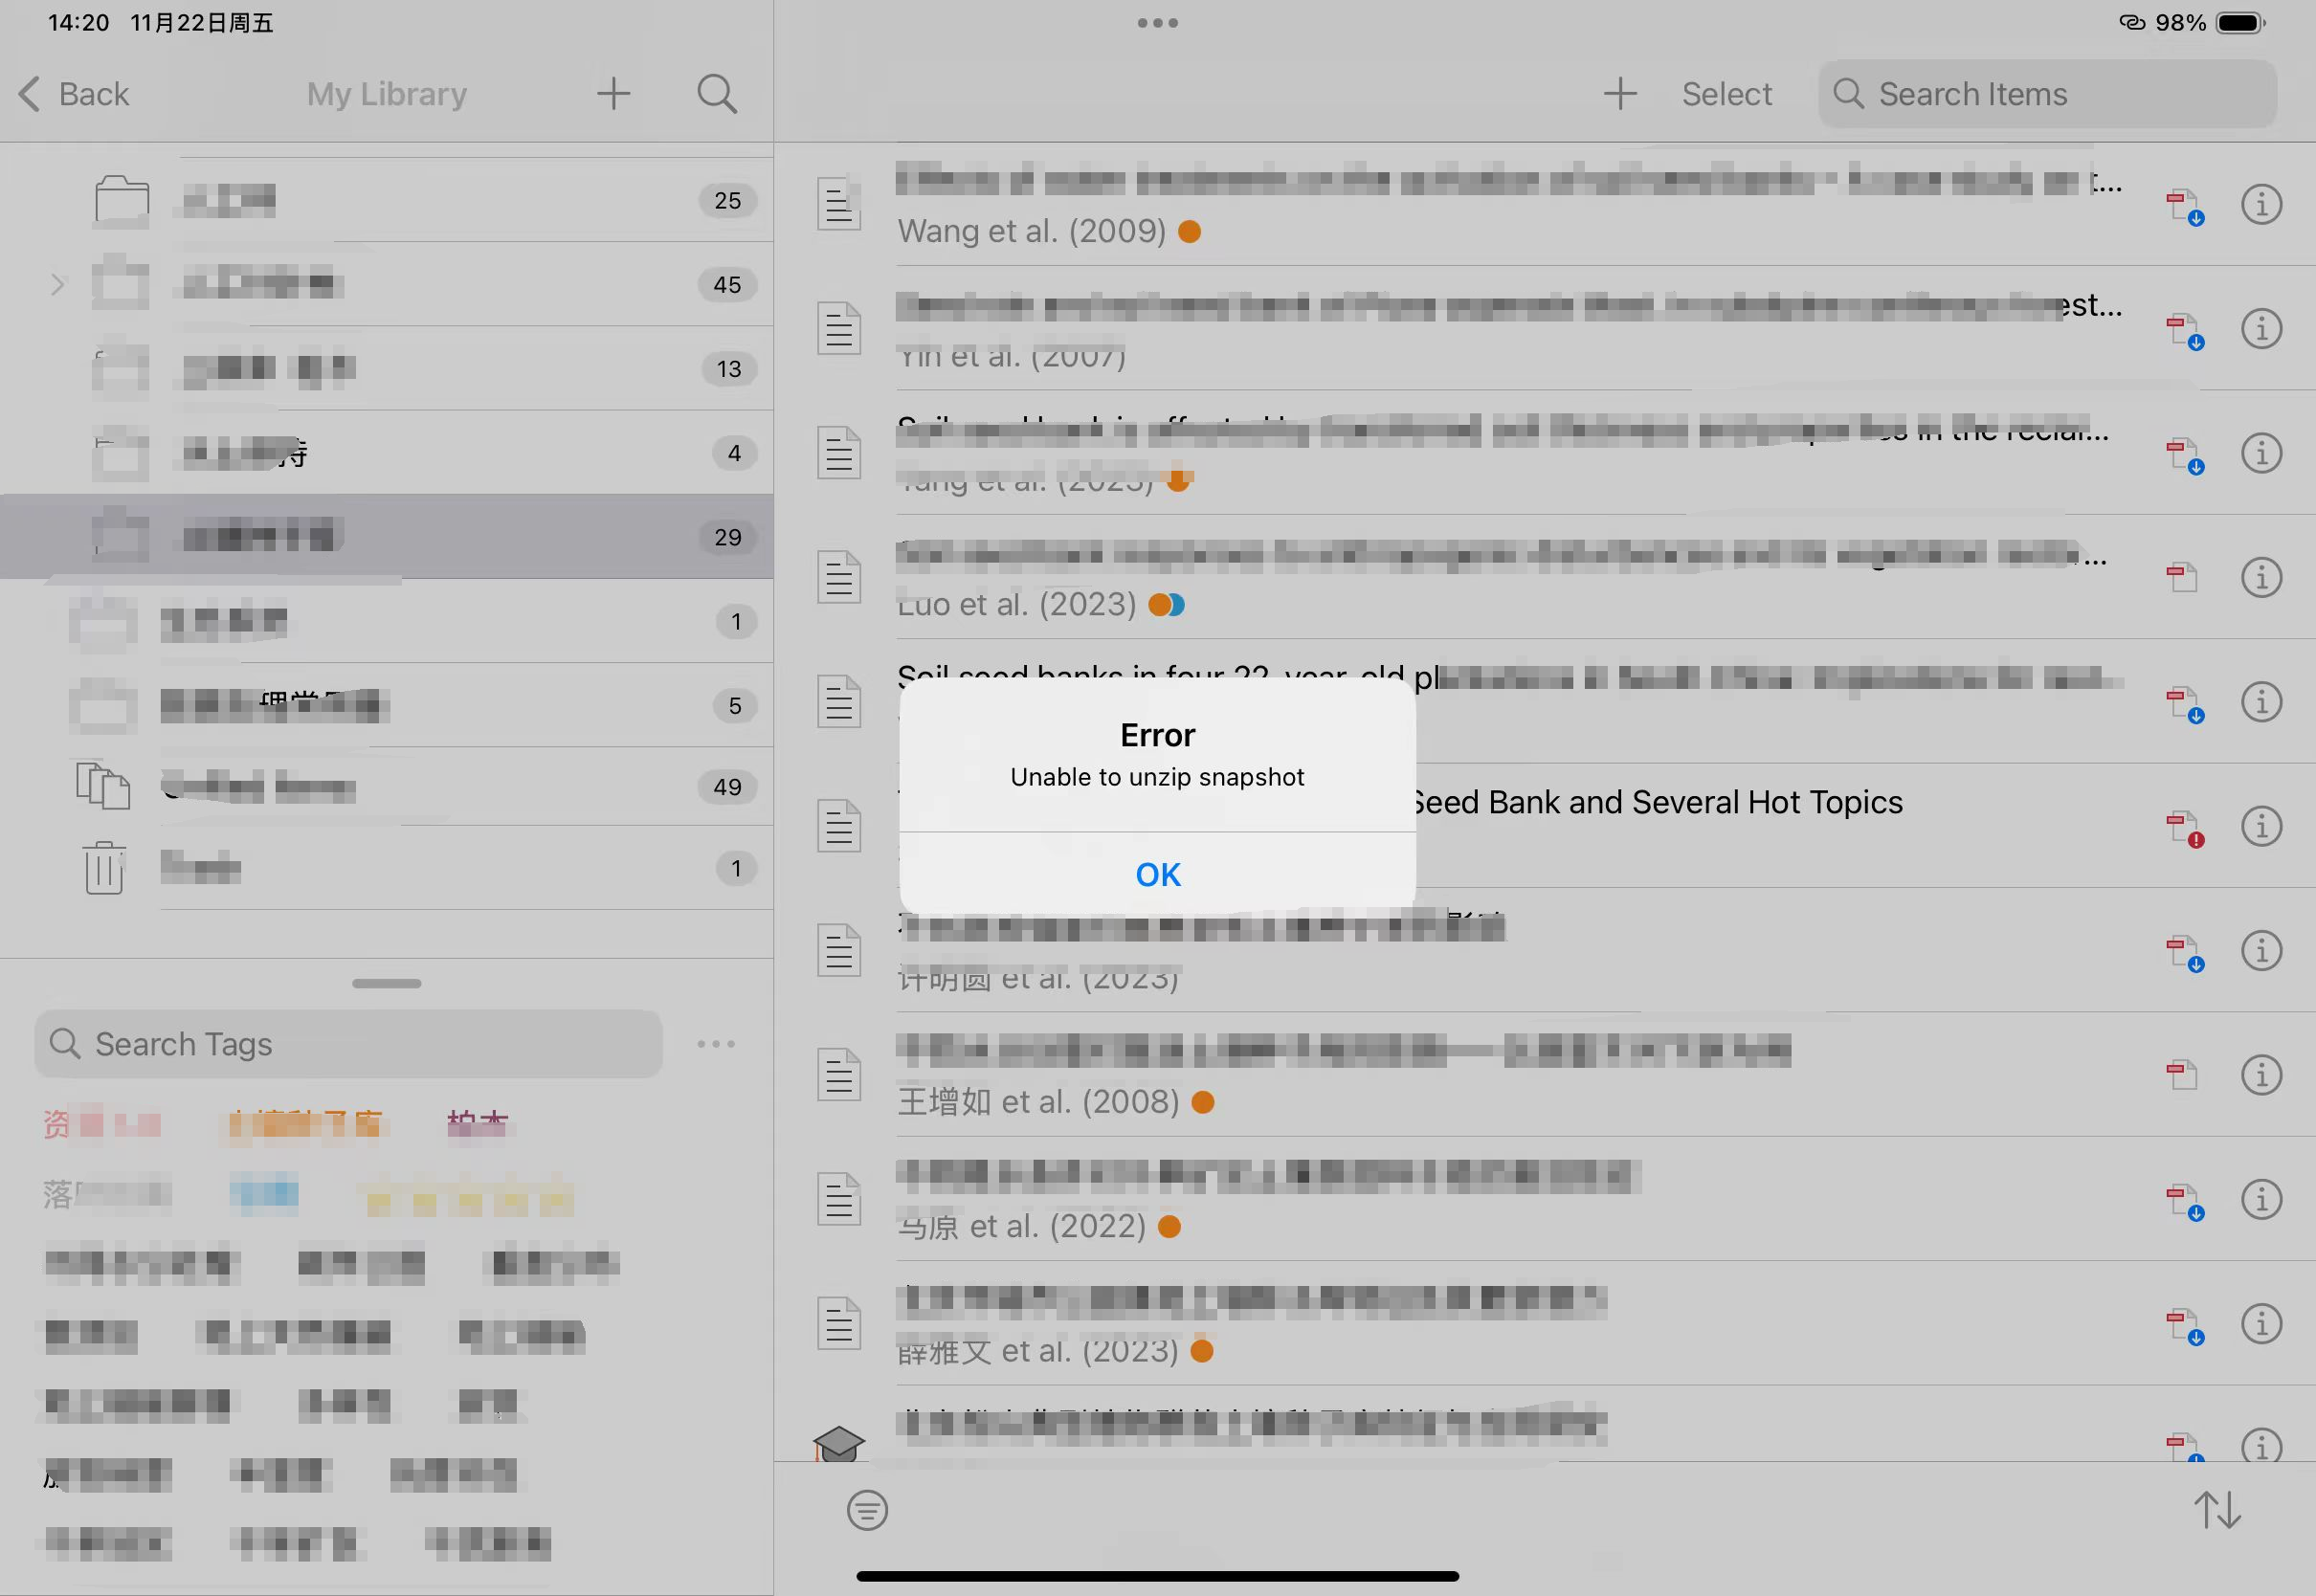Expand the collection with 45 items using its chevron
Screen dimensions: 2316x1596
pyautogui.click(x=57, y=285)
